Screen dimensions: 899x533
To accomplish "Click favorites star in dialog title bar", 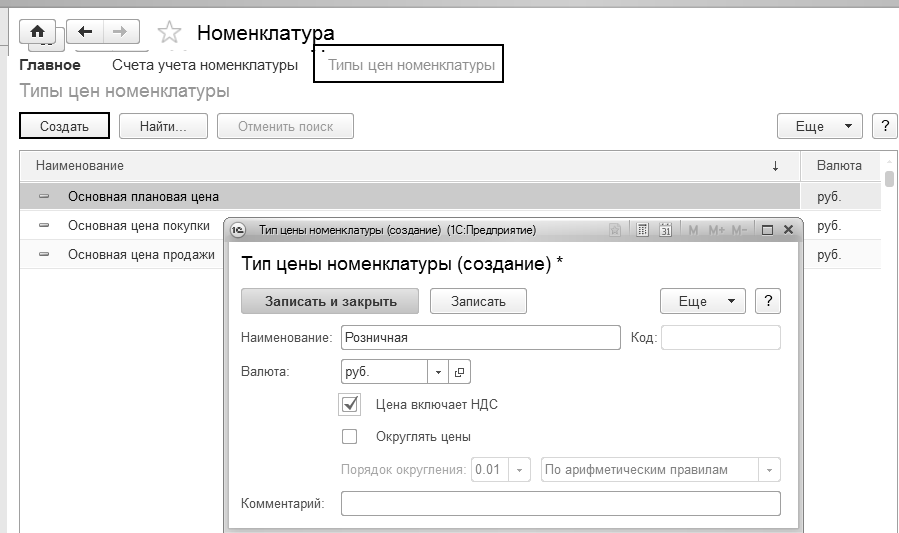I will point(615,230).
